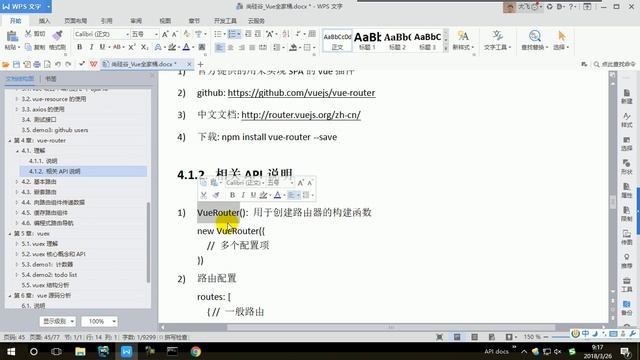Align paragraph text to the left
The width and height of the screenshot is (640, 360).
coord(220,47)
